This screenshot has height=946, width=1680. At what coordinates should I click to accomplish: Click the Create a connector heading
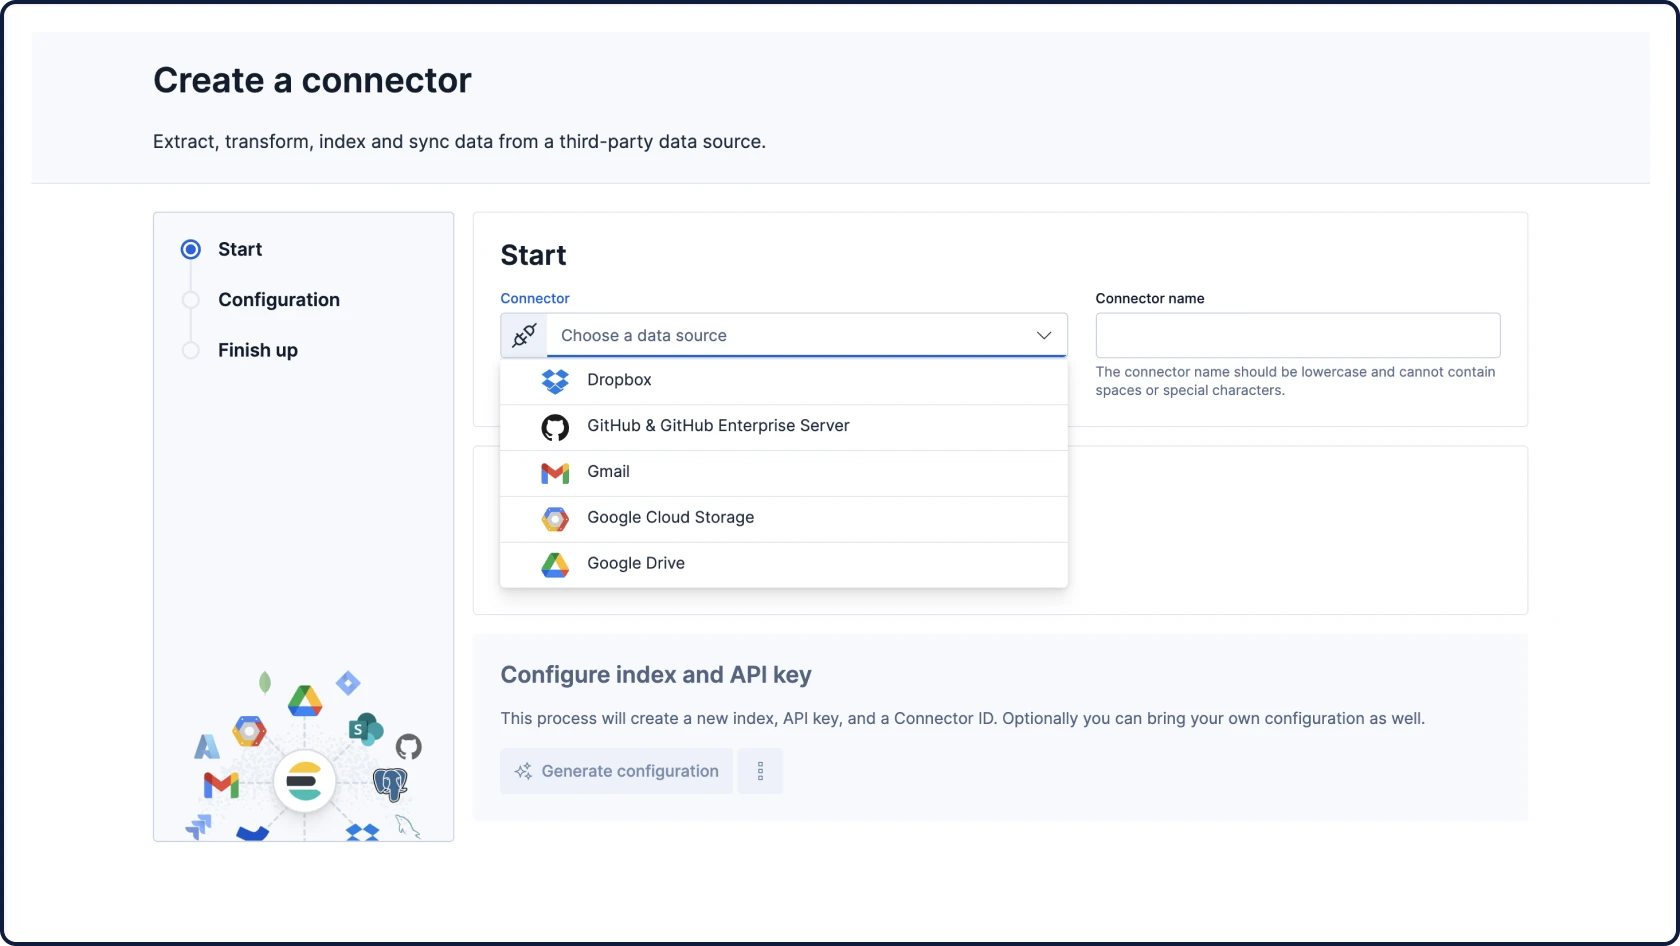(x=312, y=80)
